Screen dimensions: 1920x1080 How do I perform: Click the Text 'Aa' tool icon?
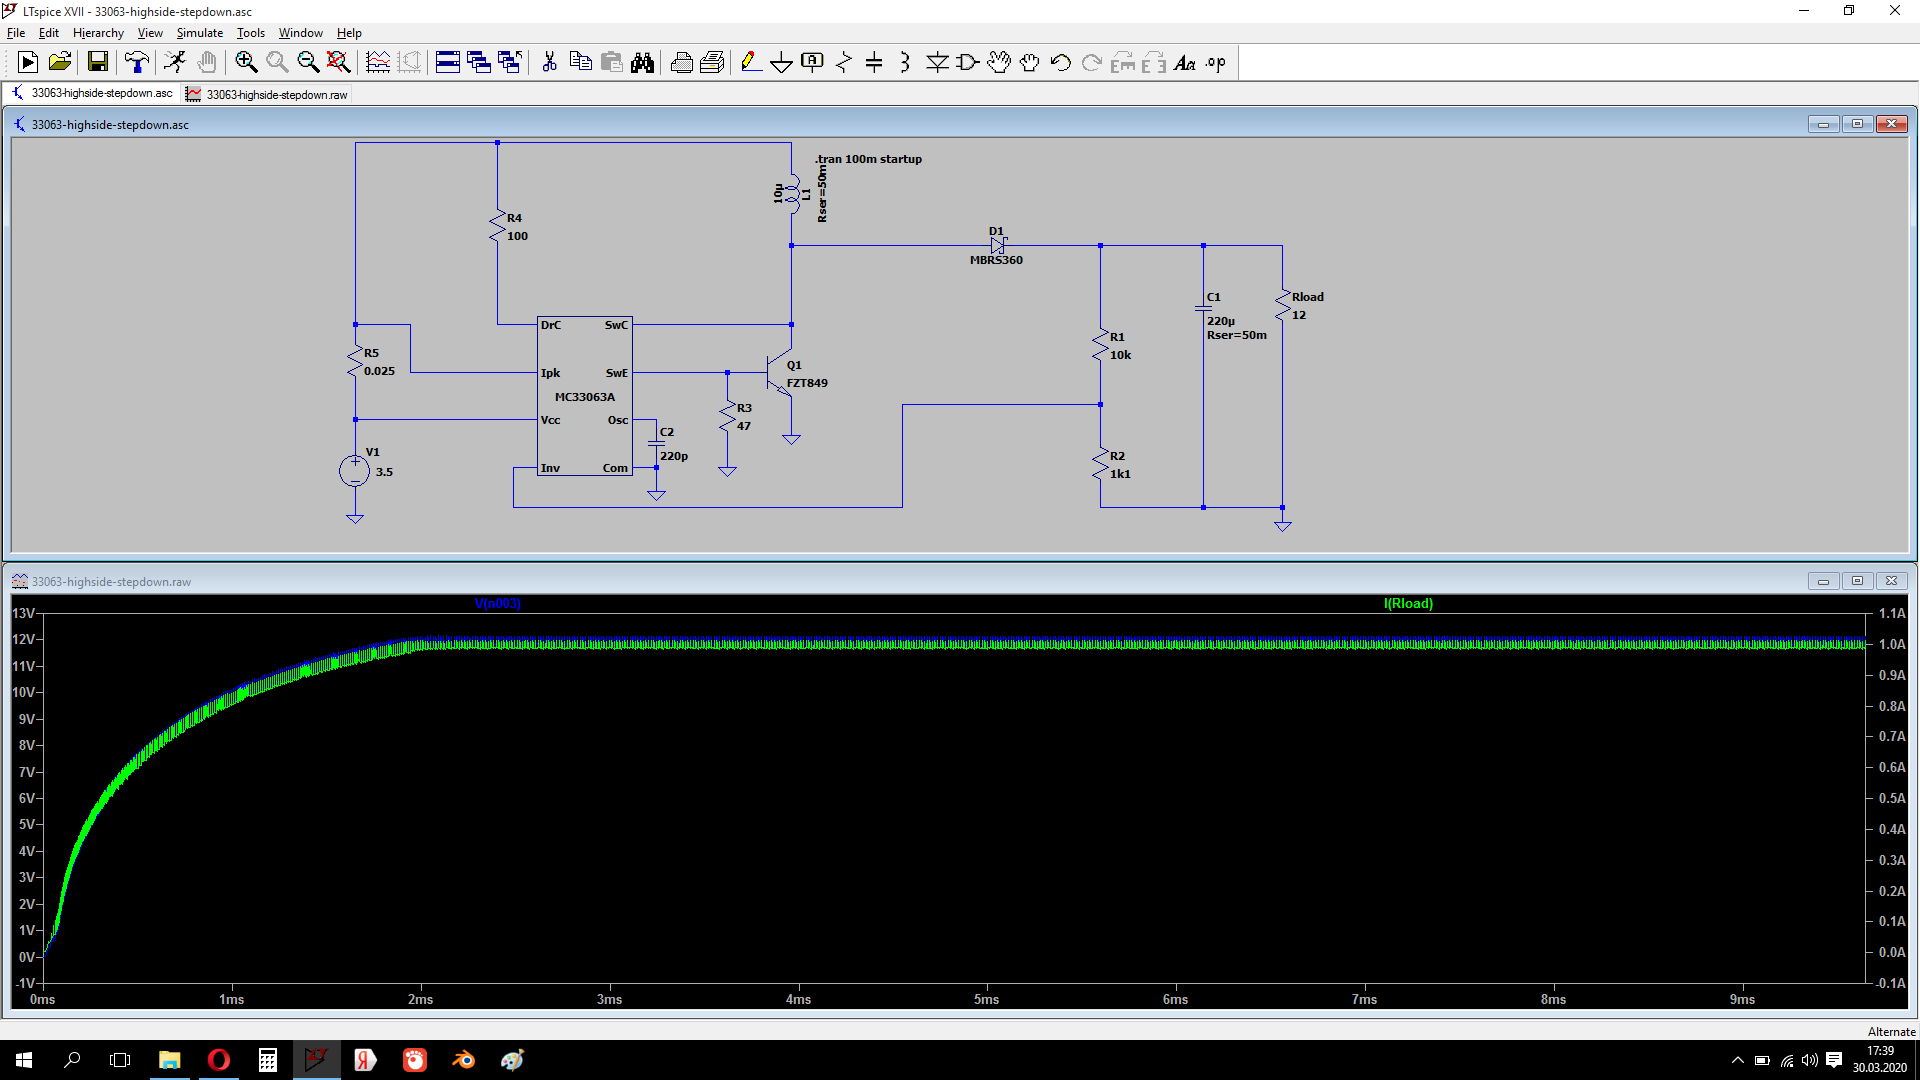(x=1185, y=62)
